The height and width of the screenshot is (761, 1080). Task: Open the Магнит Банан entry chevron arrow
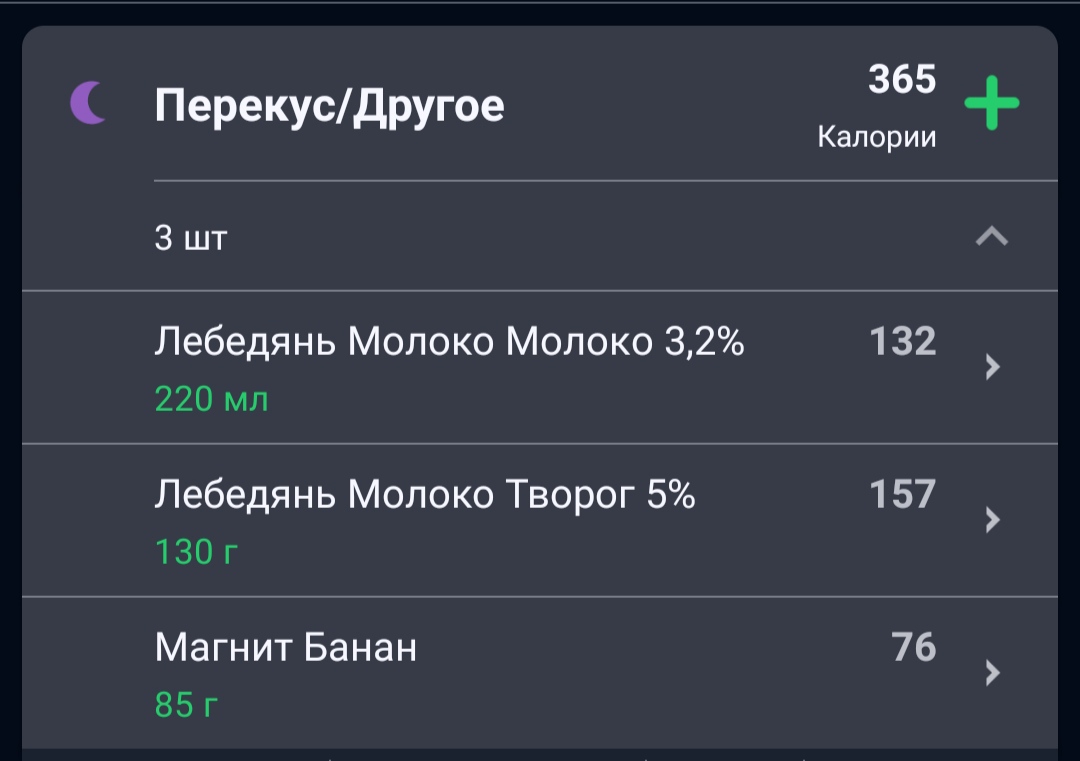pos(992,673)
